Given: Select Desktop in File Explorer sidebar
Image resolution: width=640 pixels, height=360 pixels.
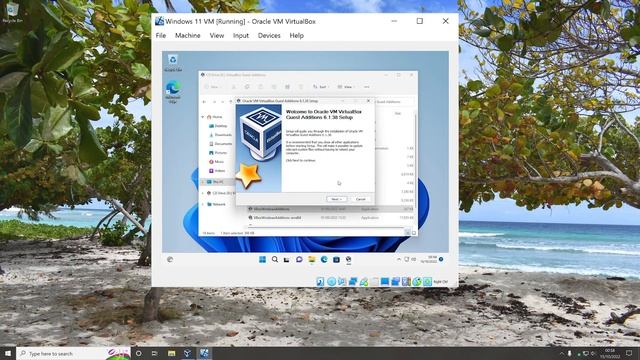Looking at the screenshot, I should click(218, 126).
